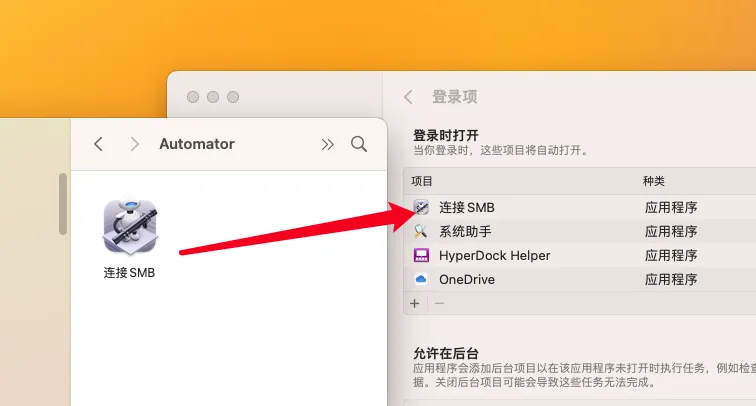Select the OneDrive login item
The image size is (756, 406).
pyautogui.click(x=580, y=279)
